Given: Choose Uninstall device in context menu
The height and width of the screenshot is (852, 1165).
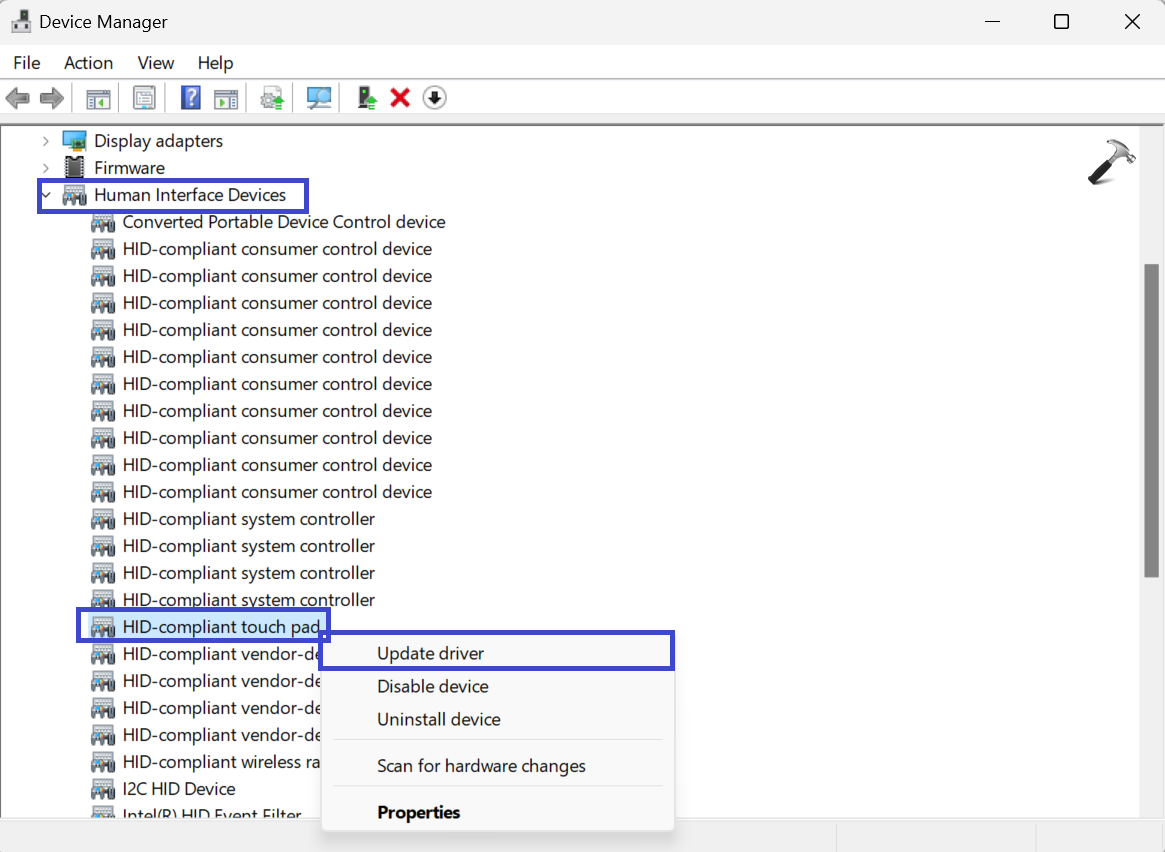Looking at the screenshot, I should (x=438, y=719).
